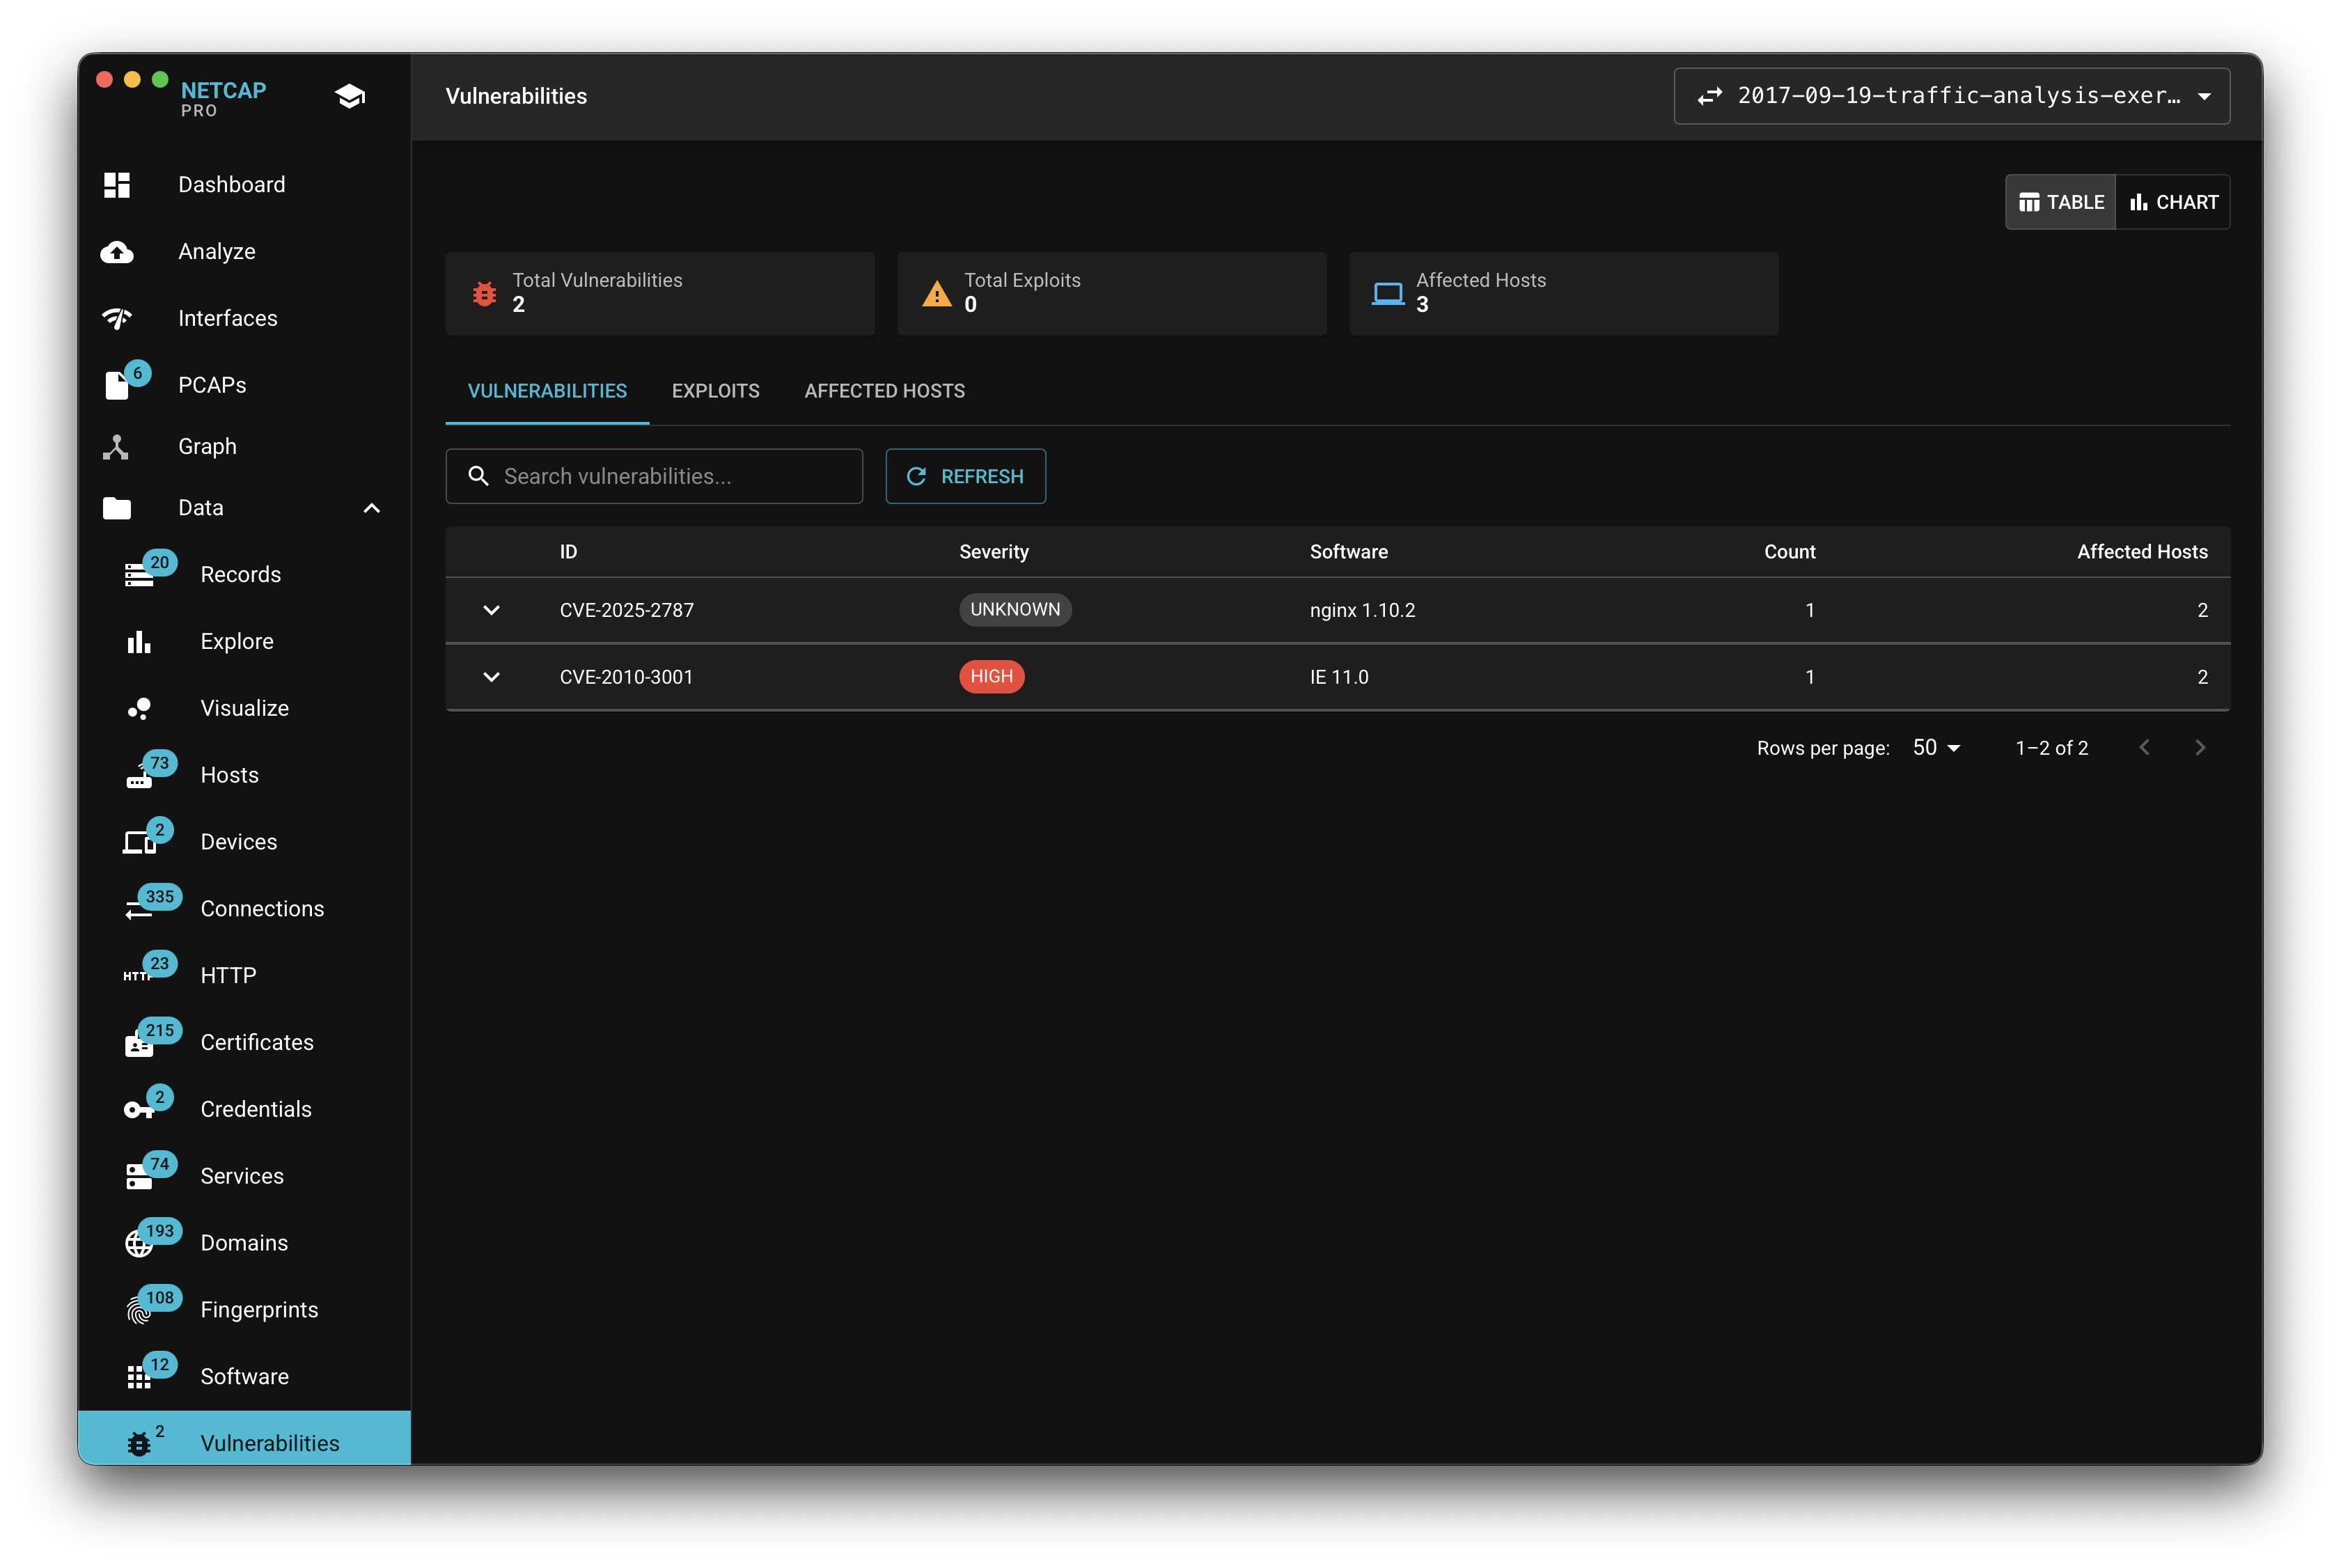Click the Graph node icon
This screenshot has height=1568, width=2341.
tap(116, 447)
